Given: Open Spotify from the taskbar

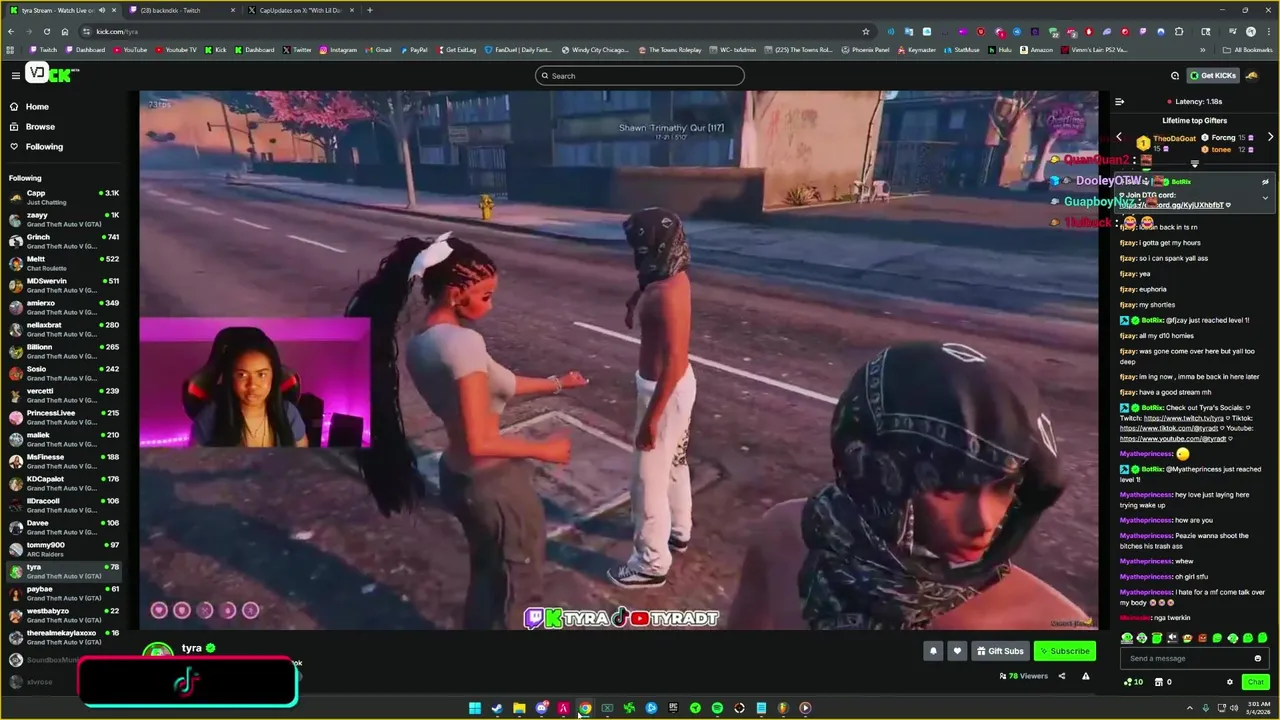Looking at the screenshot, I should (717, 708).
